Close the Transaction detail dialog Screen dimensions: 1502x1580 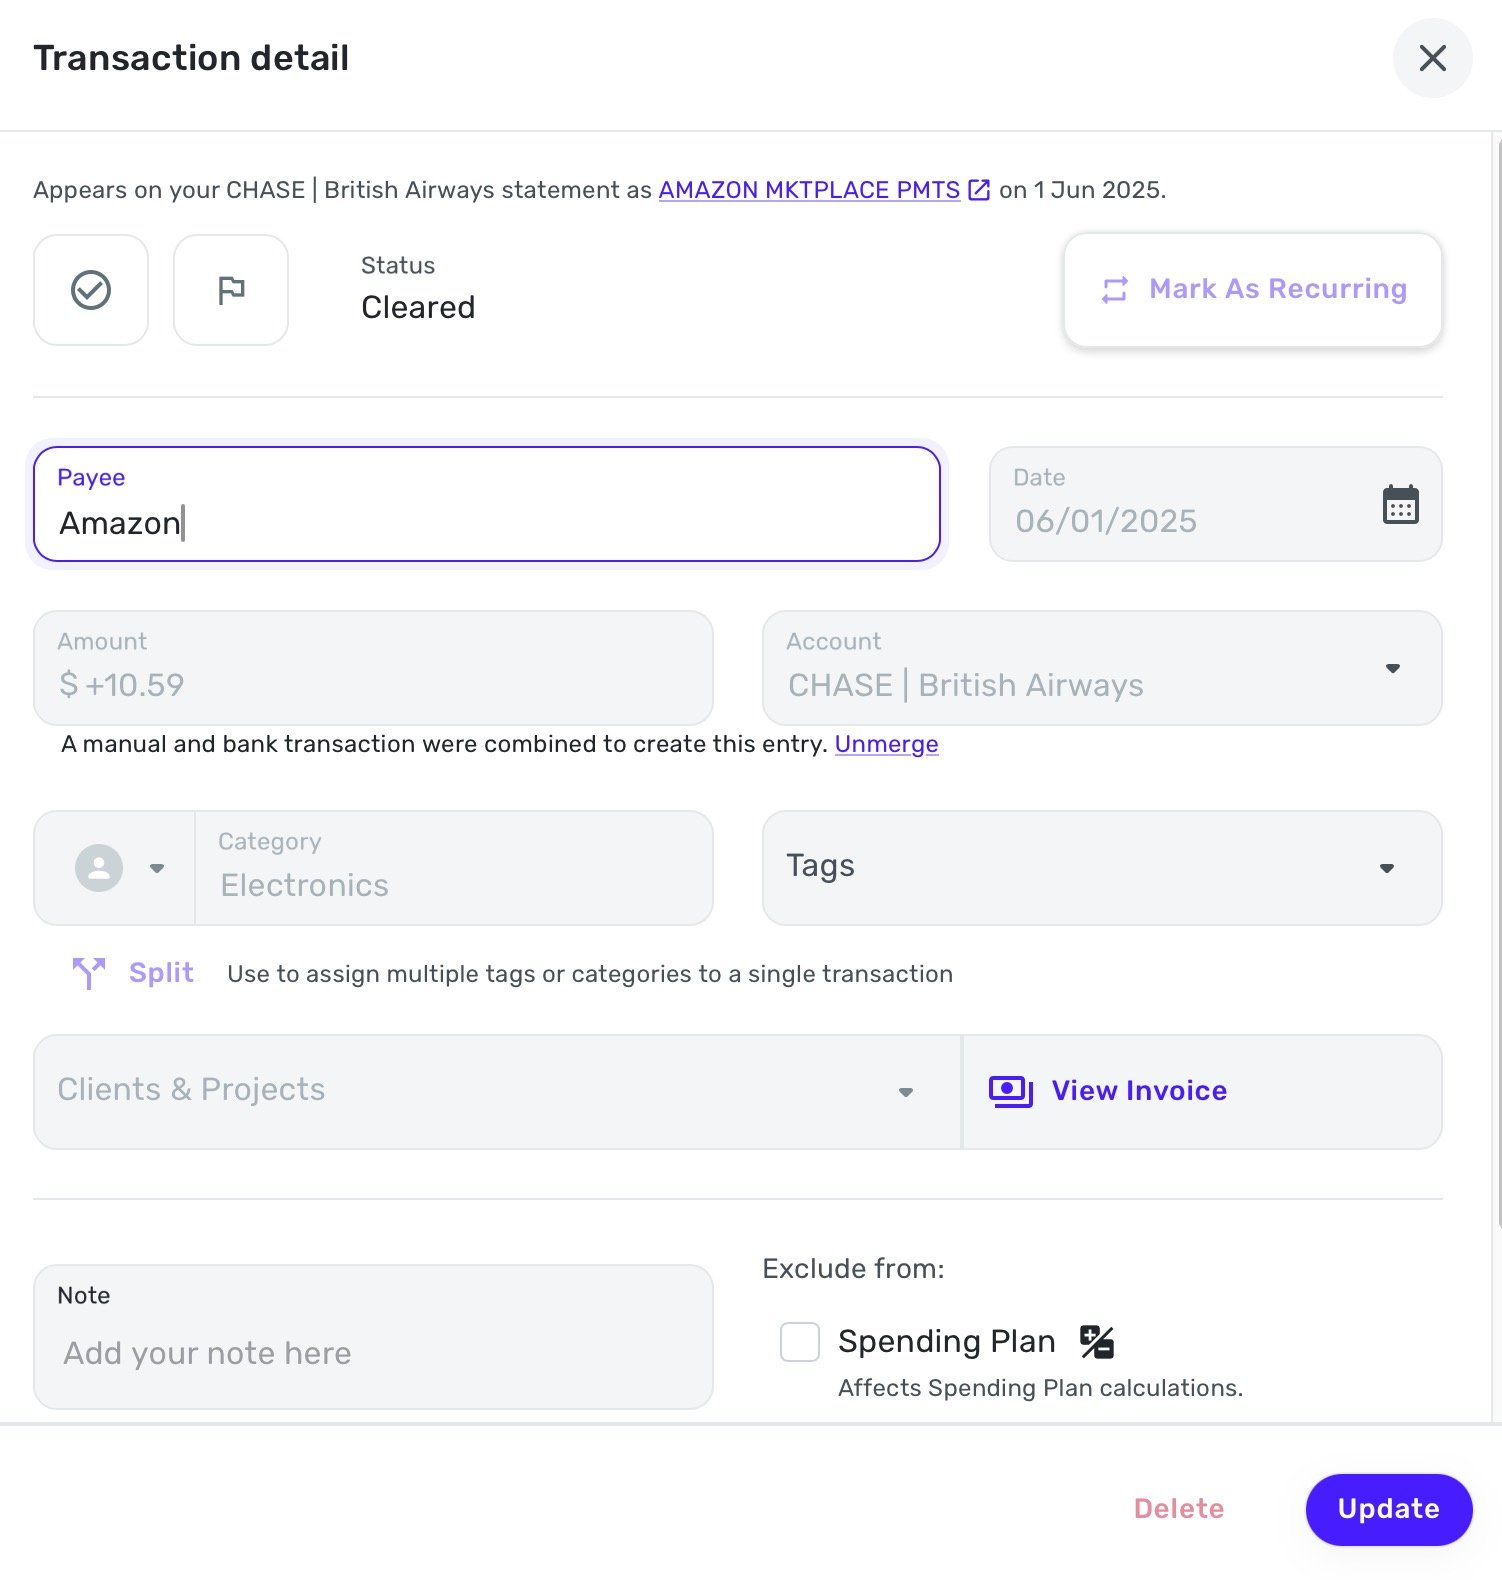coord(1432,58)
